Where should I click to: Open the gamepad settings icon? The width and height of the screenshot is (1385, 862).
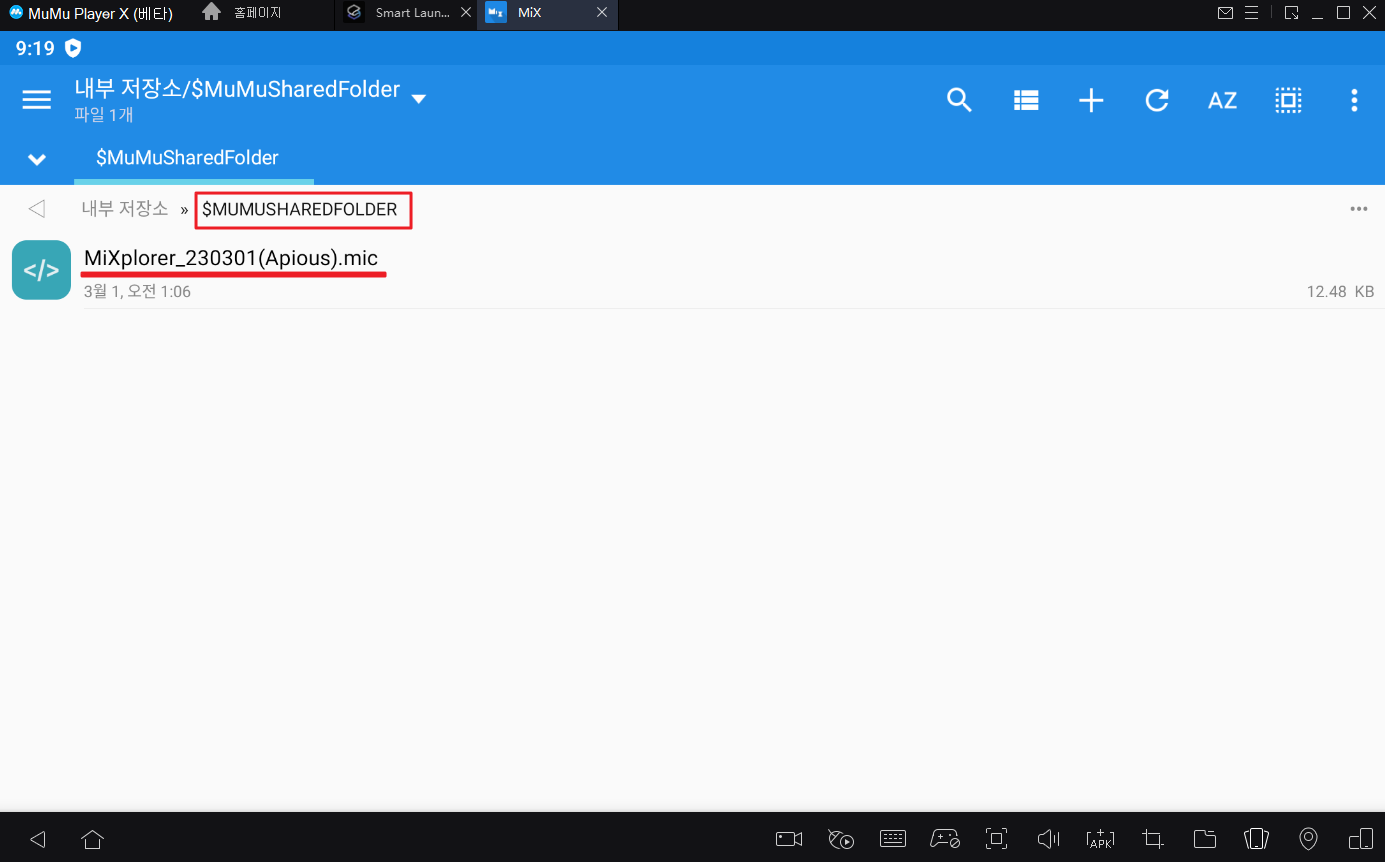945,839
